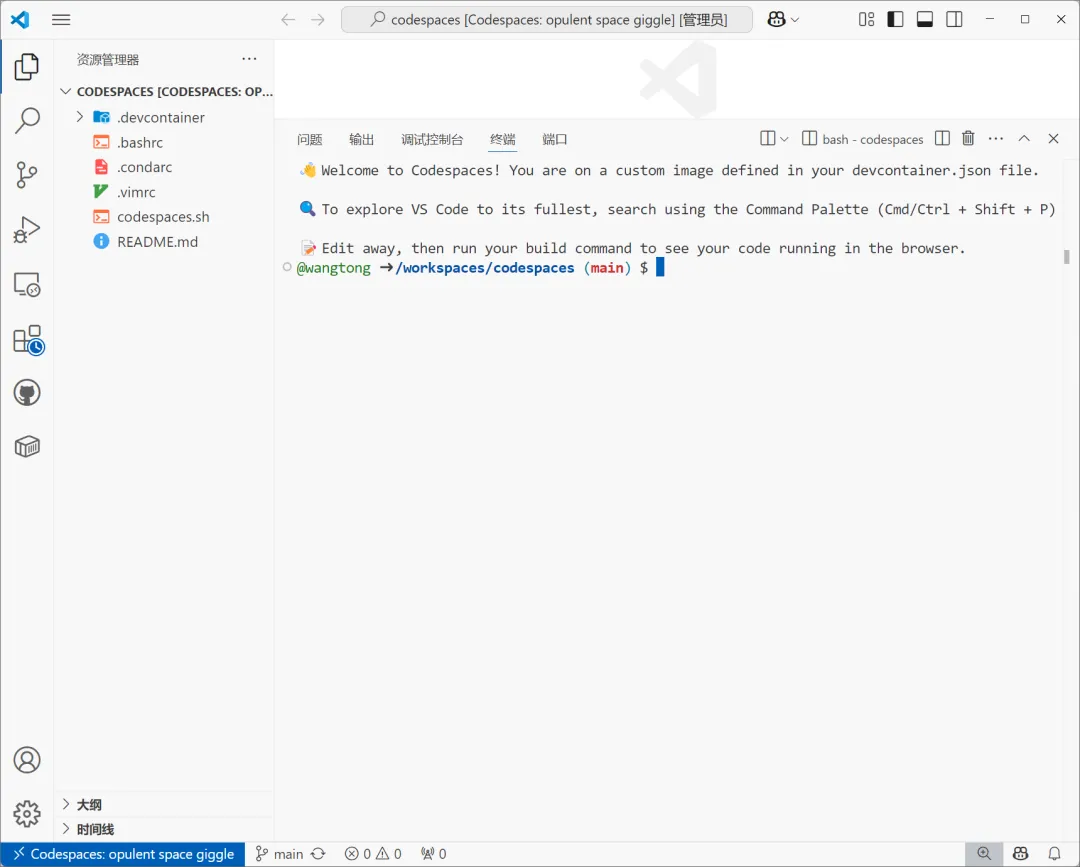1080x867 pixels.
Task: Synchronize changes with the sync icon
Action: [318, 854]
